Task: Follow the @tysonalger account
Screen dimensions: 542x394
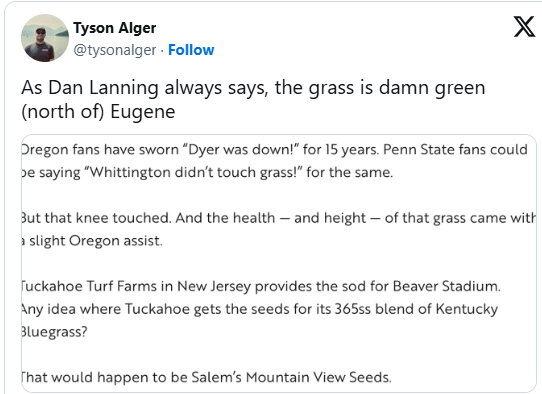Action: point(191,50)
